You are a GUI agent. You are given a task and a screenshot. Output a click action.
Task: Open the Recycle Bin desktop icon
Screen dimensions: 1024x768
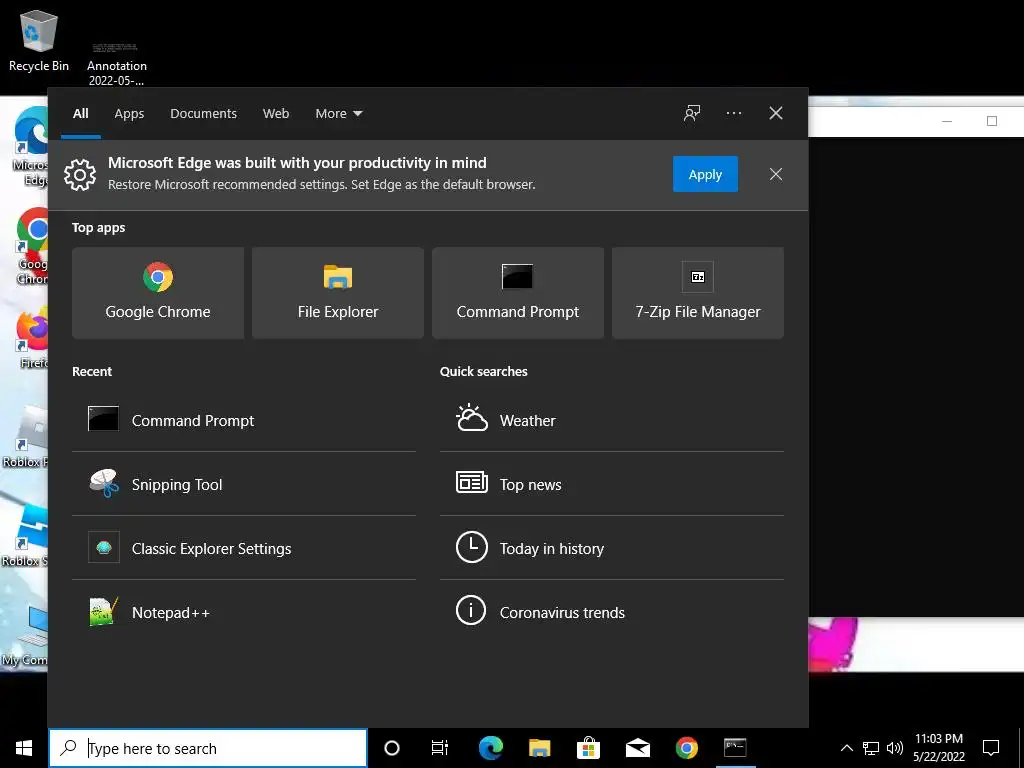click(x=39, y=40)
